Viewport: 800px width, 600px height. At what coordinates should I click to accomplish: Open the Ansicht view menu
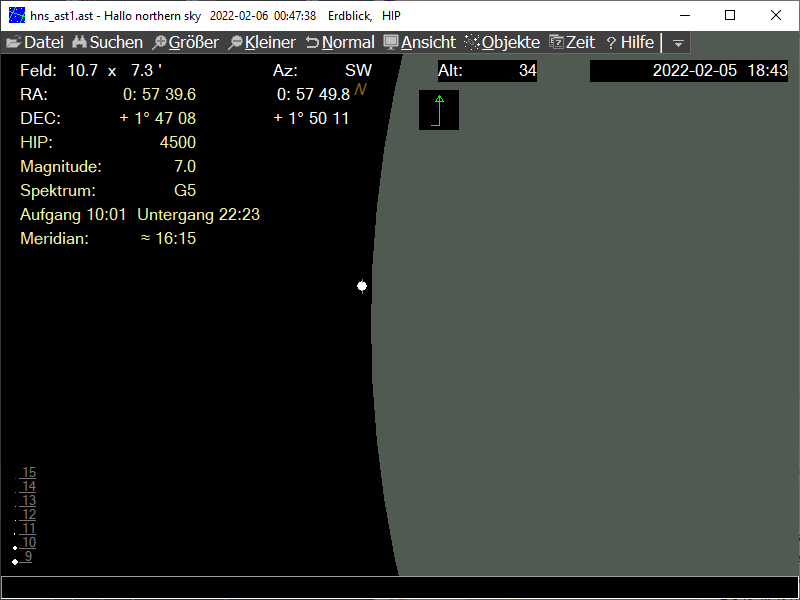(x=419, y=43)
